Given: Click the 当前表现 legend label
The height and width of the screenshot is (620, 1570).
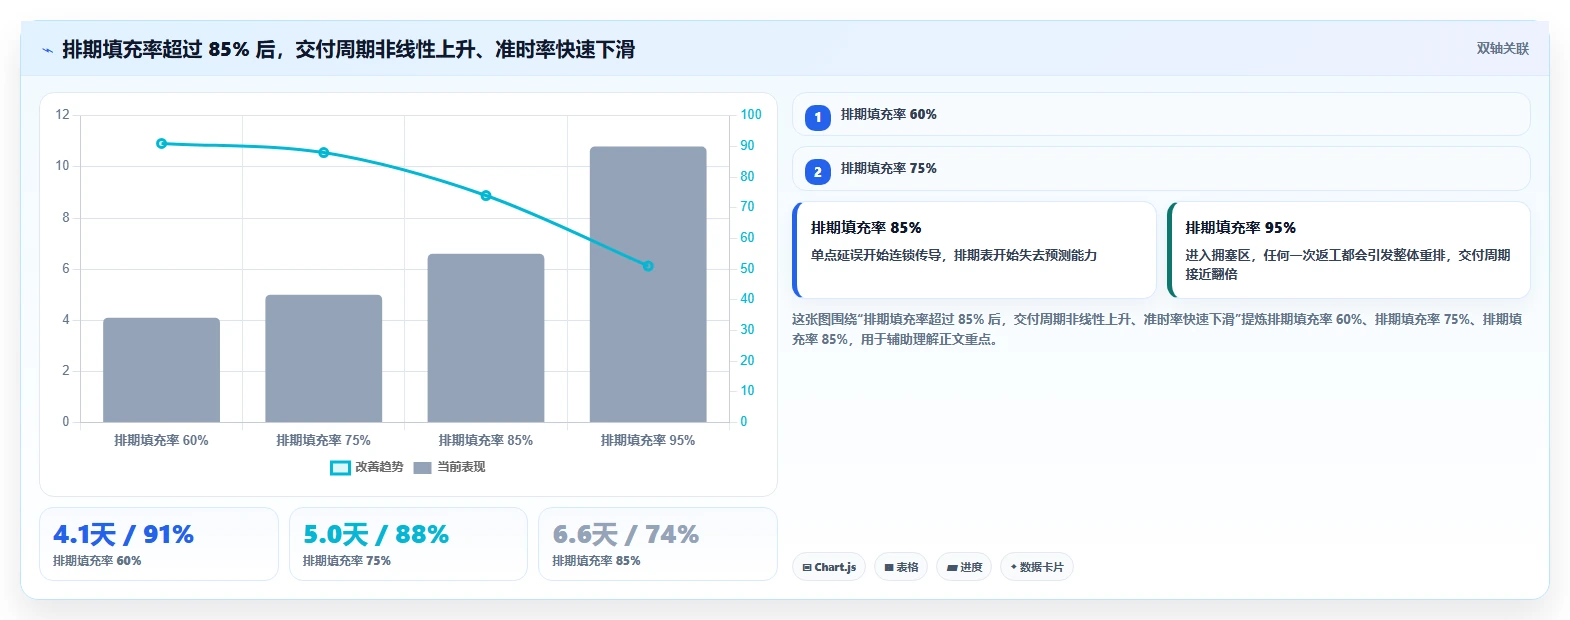Looking at the screenshot, I should pos(461,467).
